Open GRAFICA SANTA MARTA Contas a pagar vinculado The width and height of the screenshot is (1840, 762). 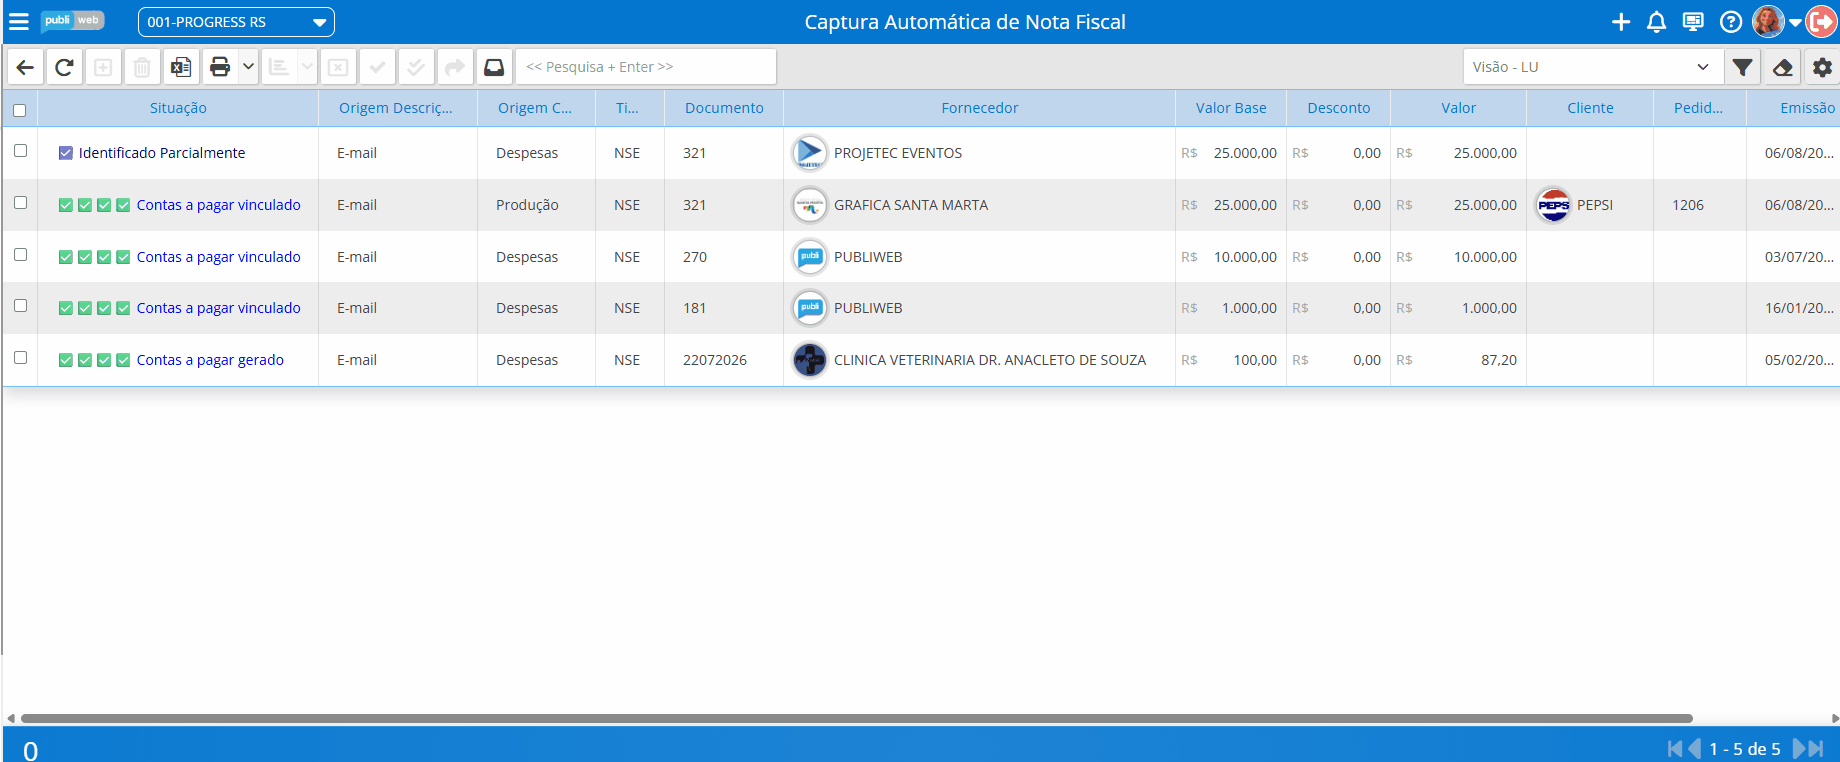pos(218,205)
